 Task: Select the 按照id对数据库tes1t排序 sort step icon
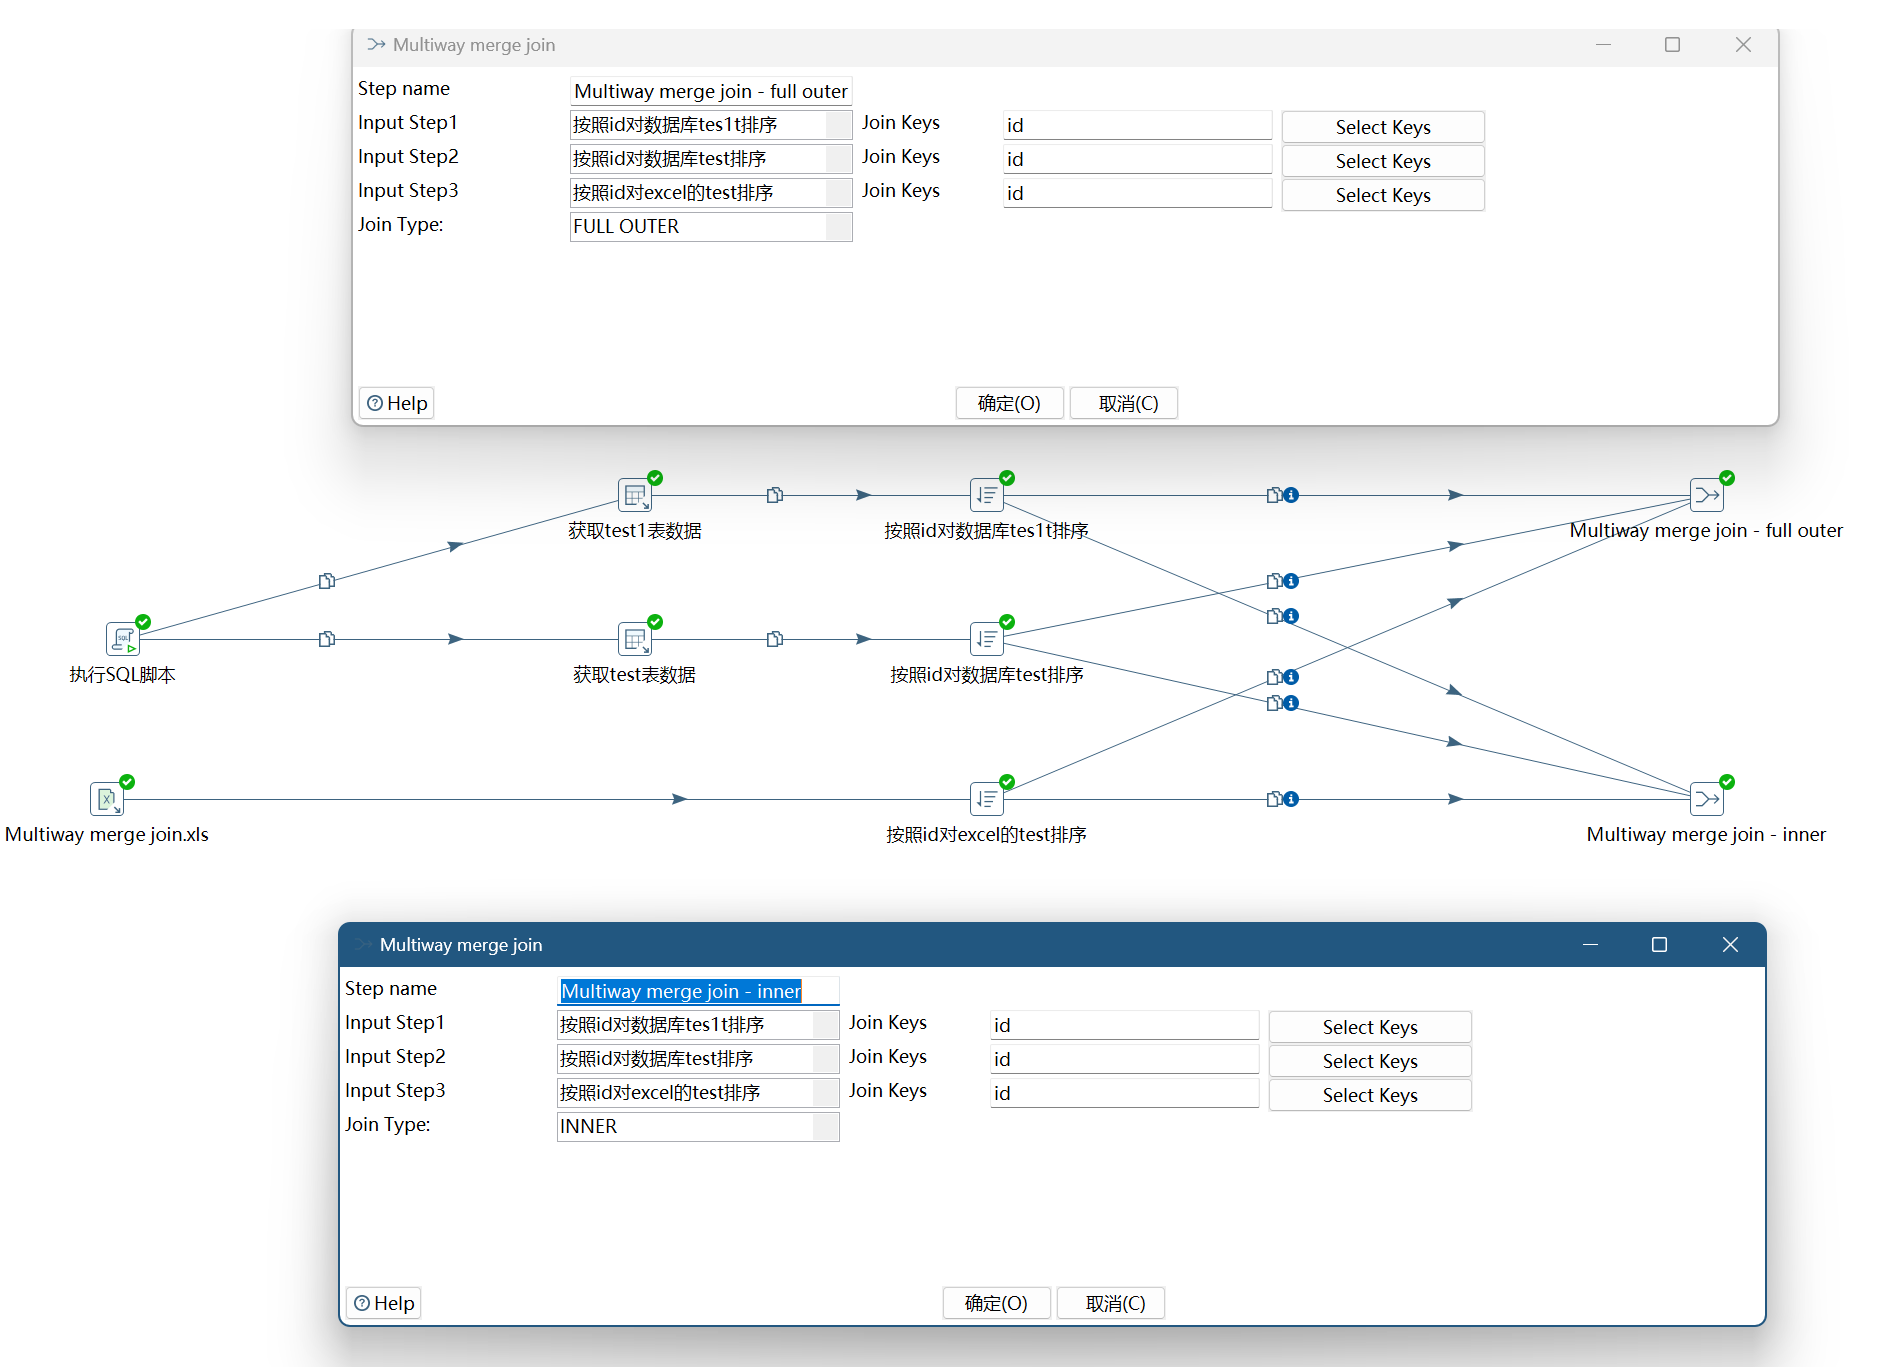pyautogui.click(x=986, y=495)
